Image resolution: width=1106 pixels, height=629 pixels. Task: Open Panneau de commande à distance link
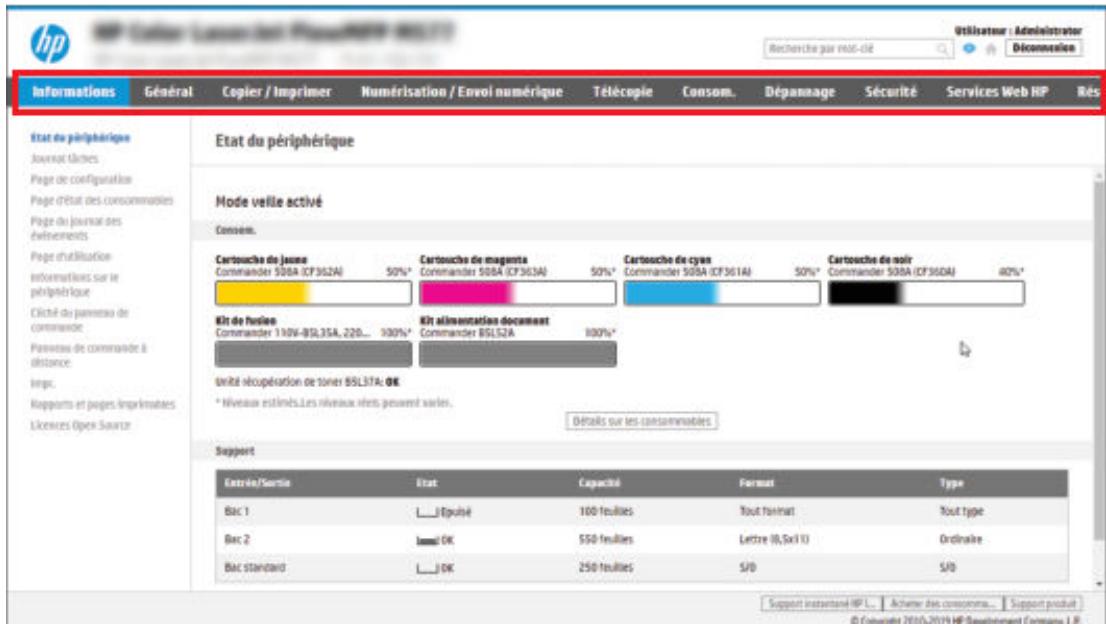point(88,355)
